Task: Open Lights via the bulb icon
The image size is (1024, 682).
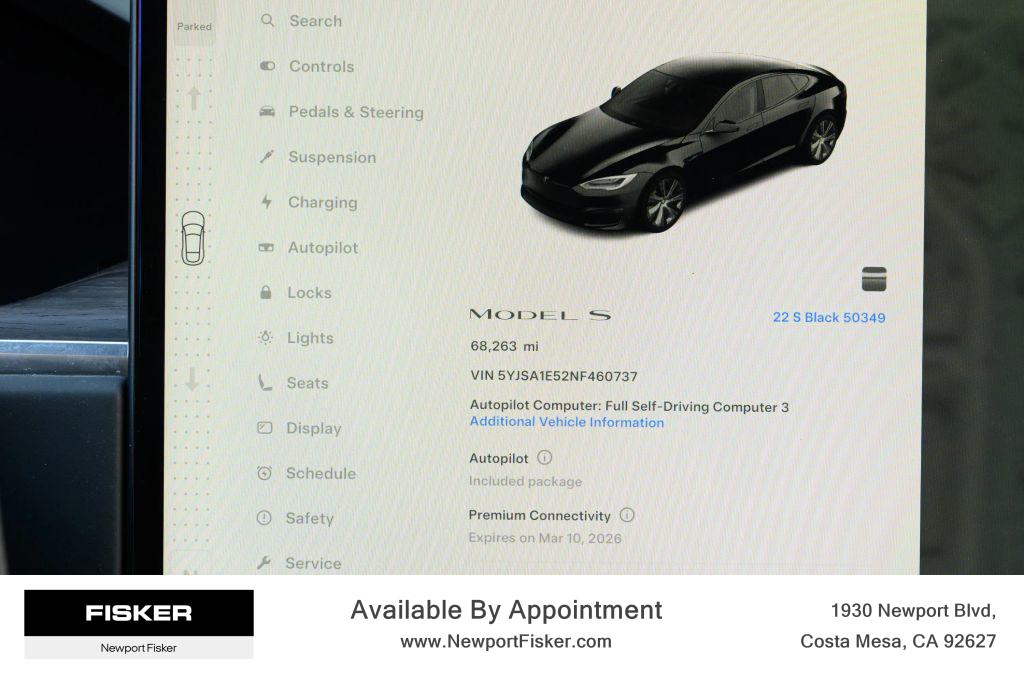Action: point(265,337)
